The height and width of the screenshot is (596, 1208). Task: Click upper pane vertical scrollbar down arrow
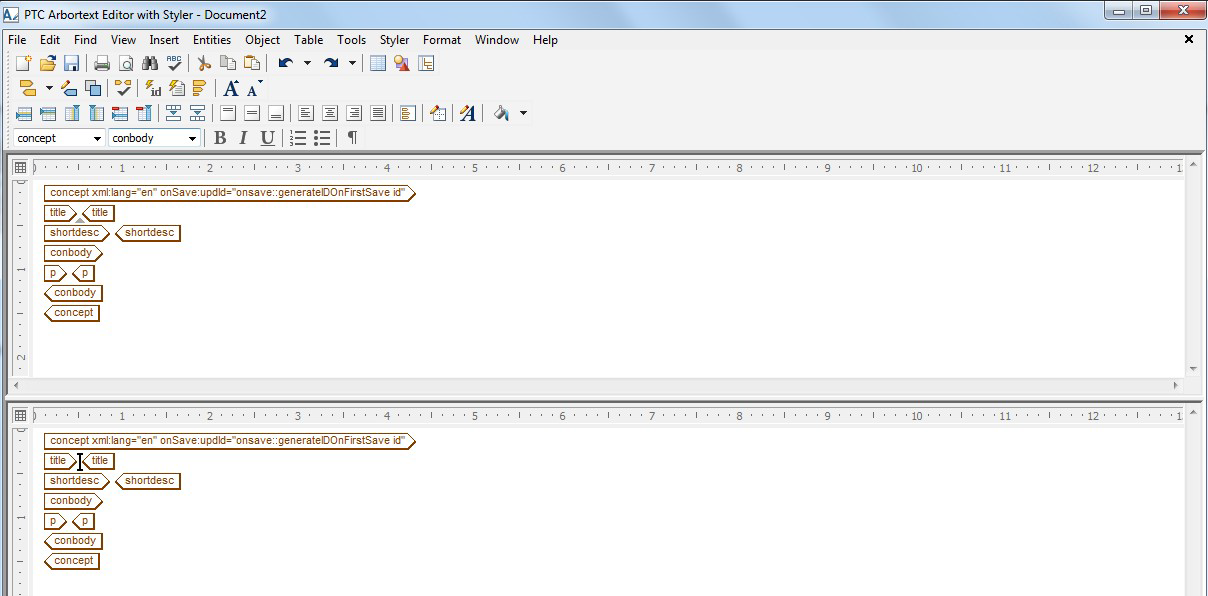point(1193,368)
